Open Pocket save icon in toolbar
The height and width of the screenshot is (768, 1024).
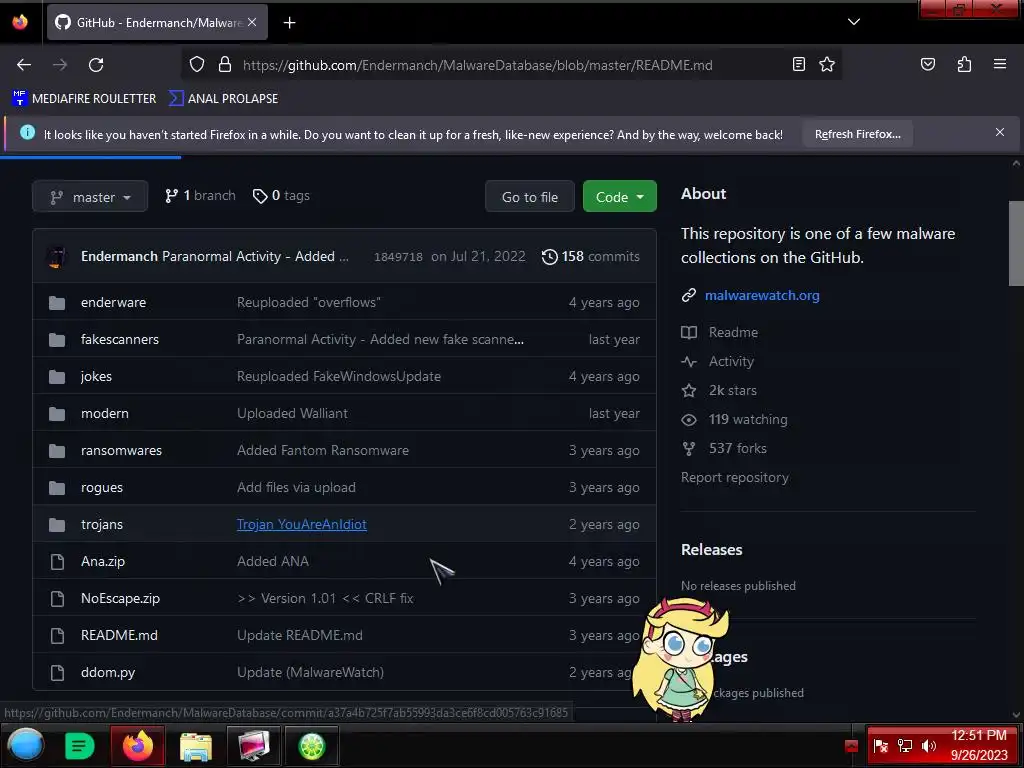pyautogui.click(x=927, y=64)
